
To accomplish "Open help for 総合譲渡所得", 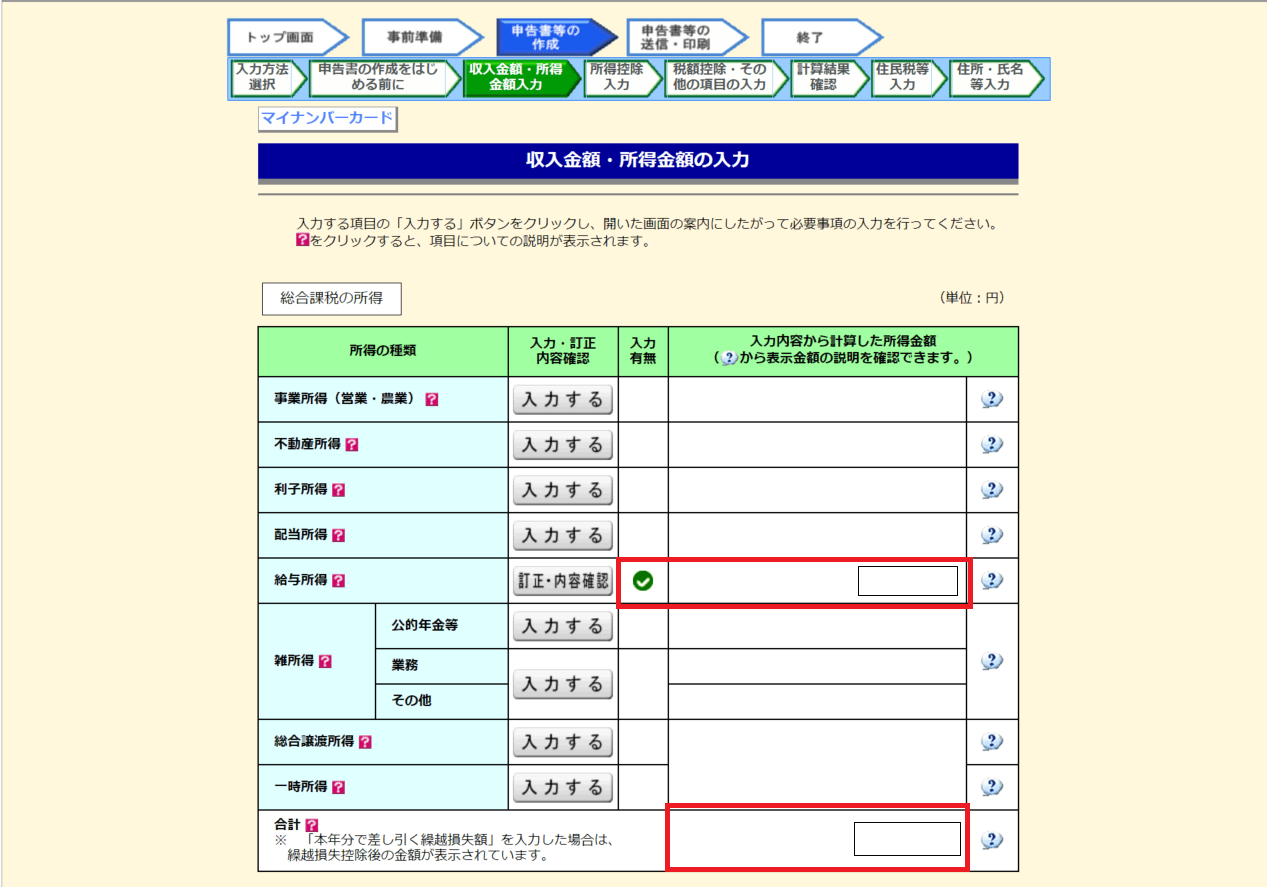I will 367,742.
